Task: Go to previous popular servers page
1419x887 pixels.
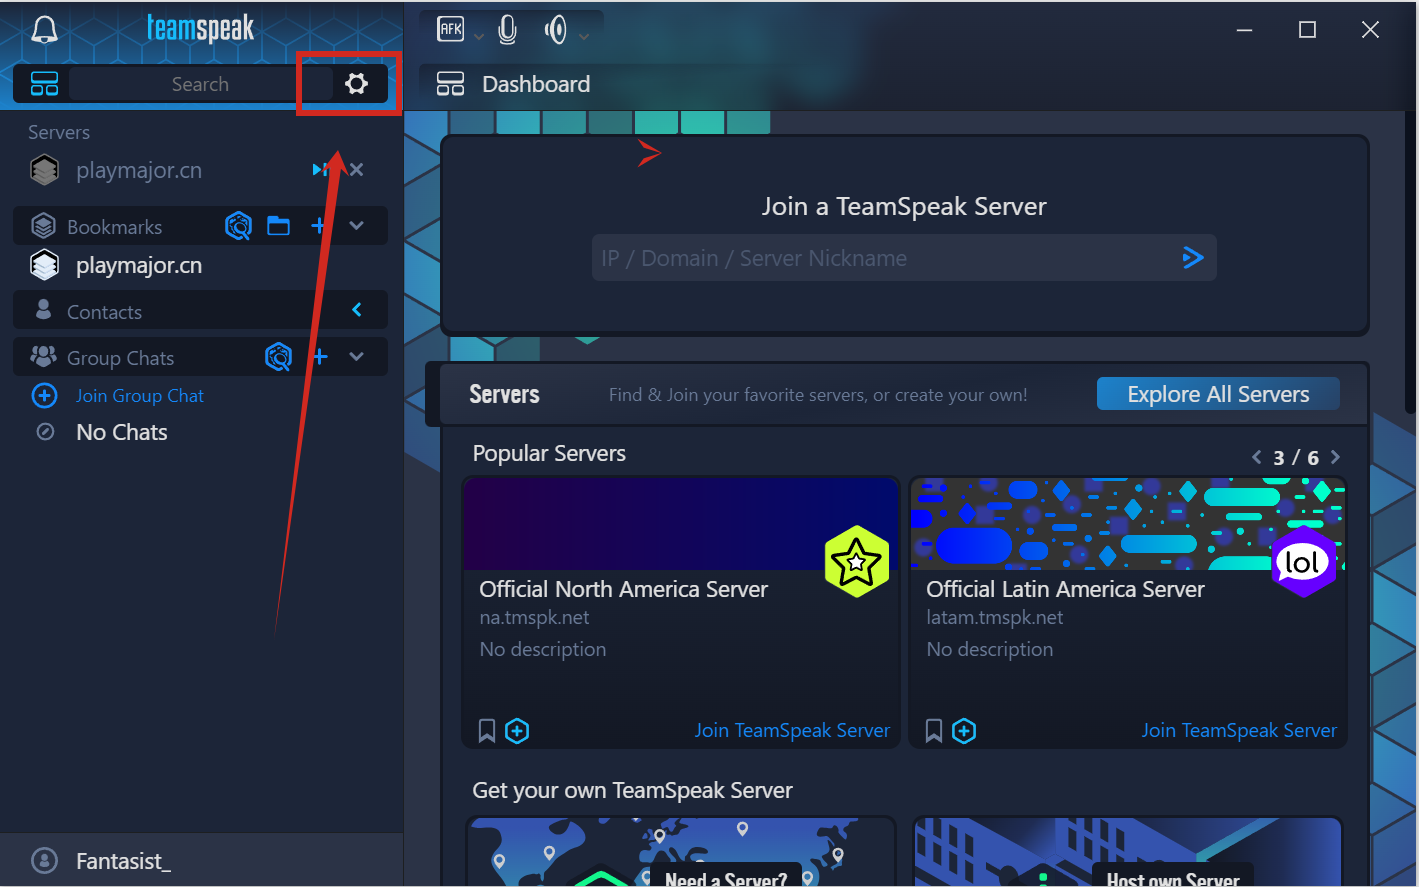Action: [x=1257, y=457]
